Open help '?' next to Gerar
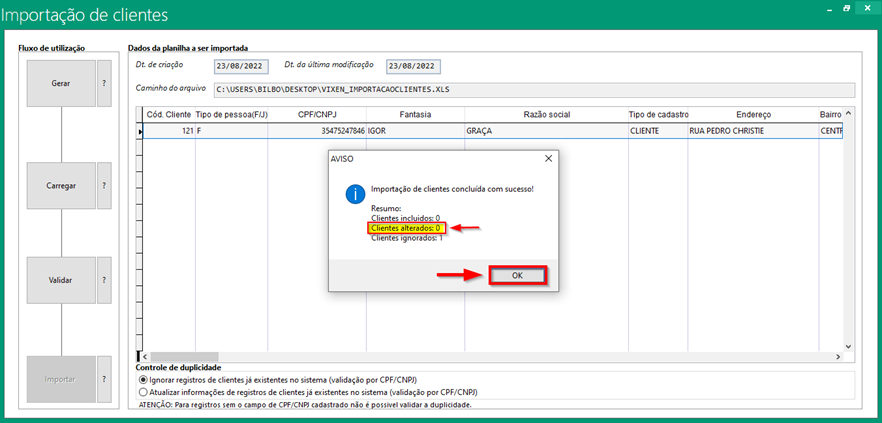 coord(104,83)
